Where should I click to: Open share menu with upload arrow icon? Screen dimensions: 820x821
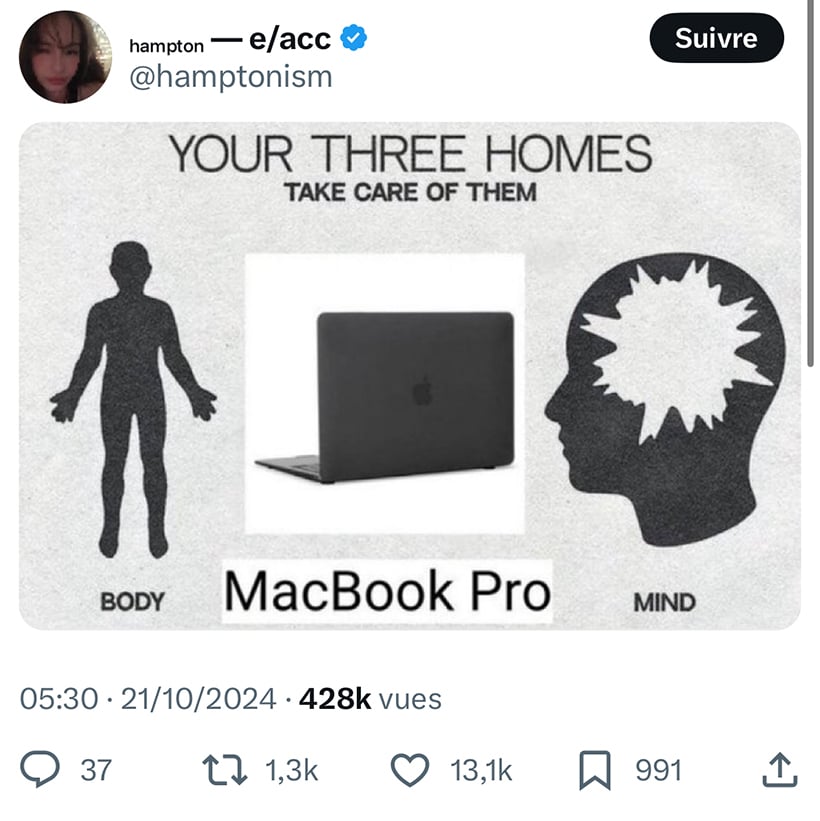(780, 770)
